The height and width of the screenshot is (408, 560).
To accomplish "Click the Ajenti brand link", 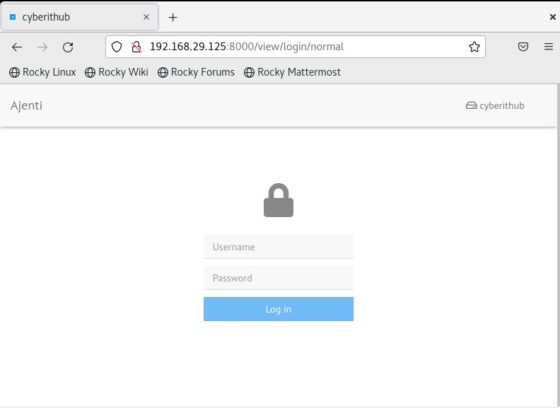I will click(26, 105).
